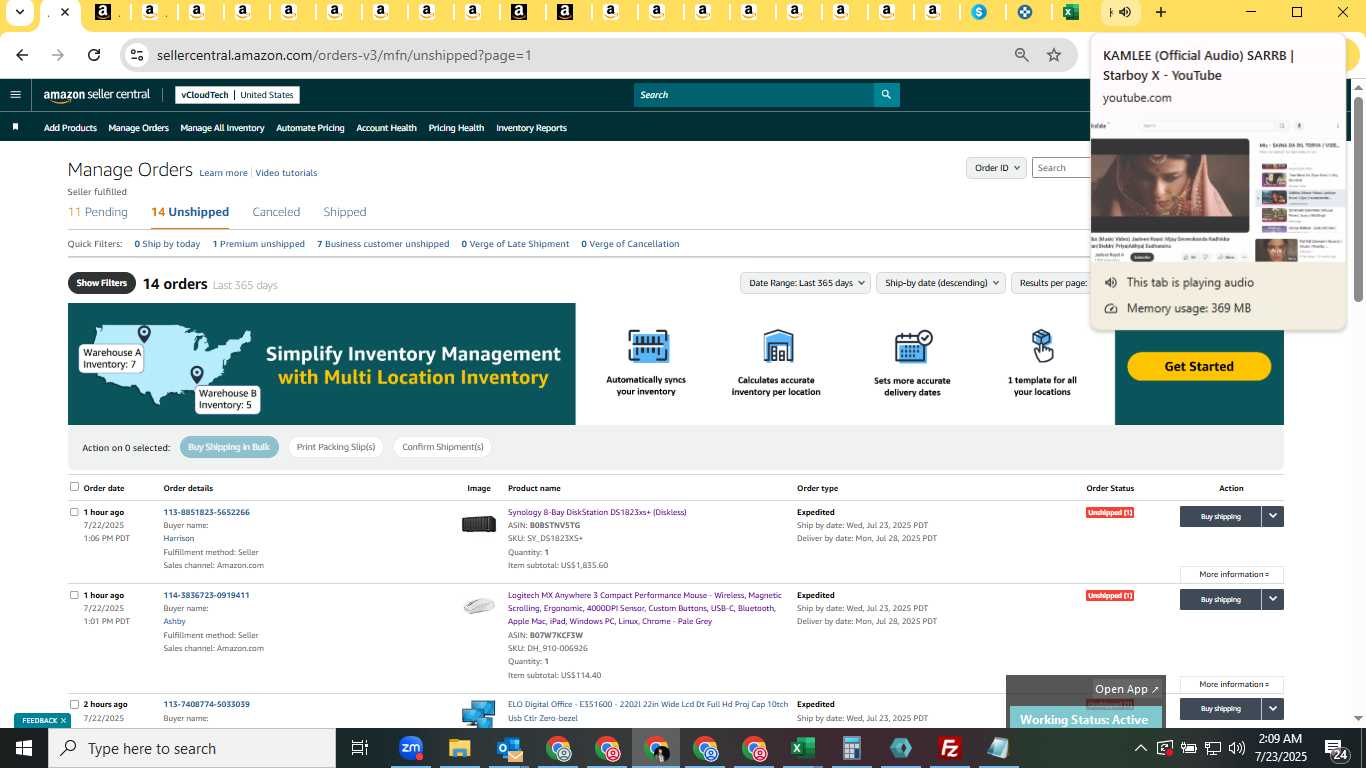Reload the page with refresh icon
The width and height of the screenshot is (1366, 768).
94,55
